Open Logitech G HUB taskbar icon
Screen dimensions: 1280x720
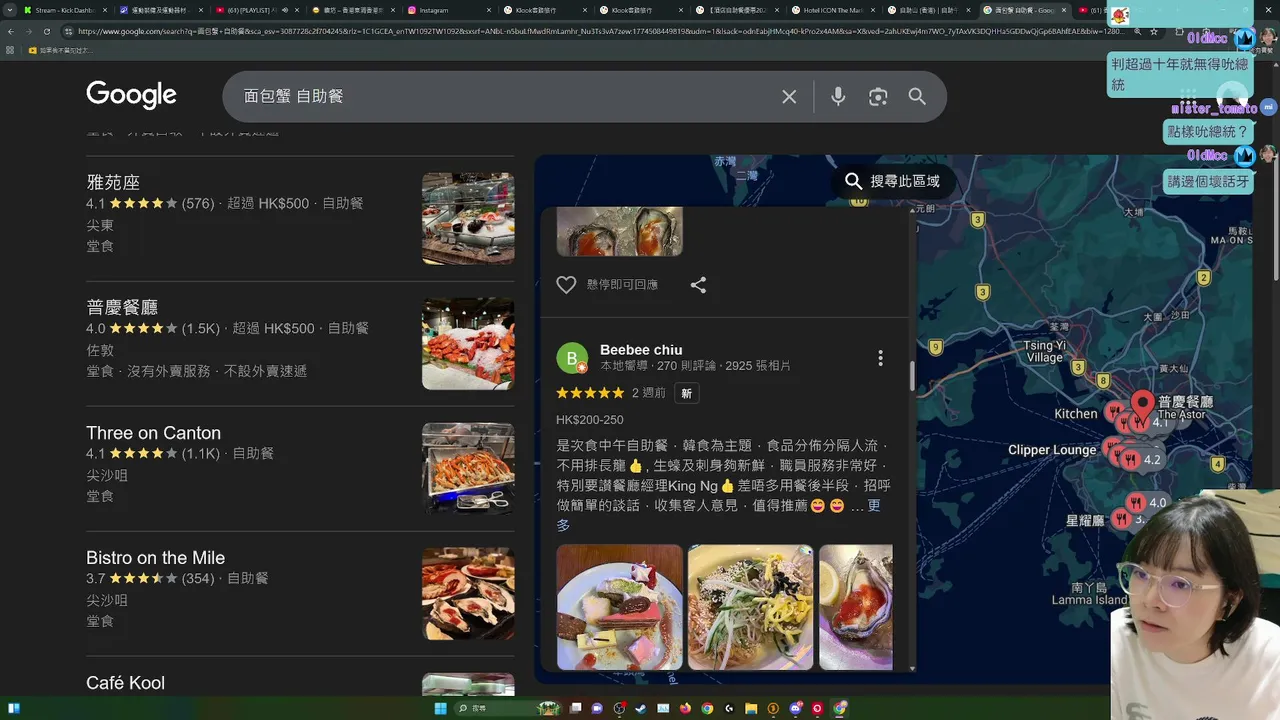(x=729, y=709)
